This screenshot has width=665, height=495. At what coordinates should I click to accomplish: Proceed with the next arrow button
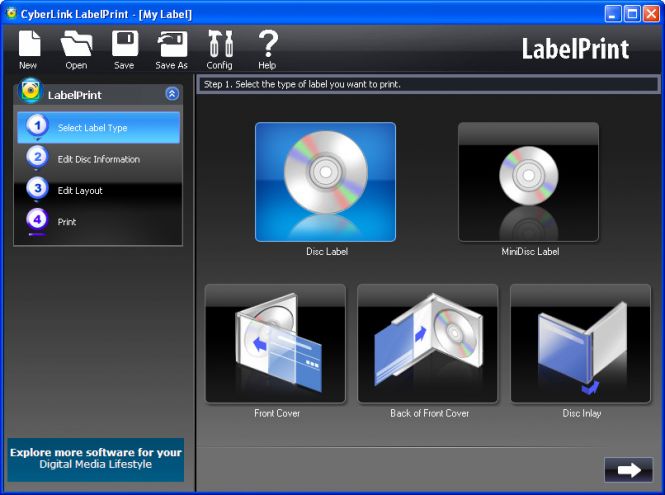coord(629,470)
